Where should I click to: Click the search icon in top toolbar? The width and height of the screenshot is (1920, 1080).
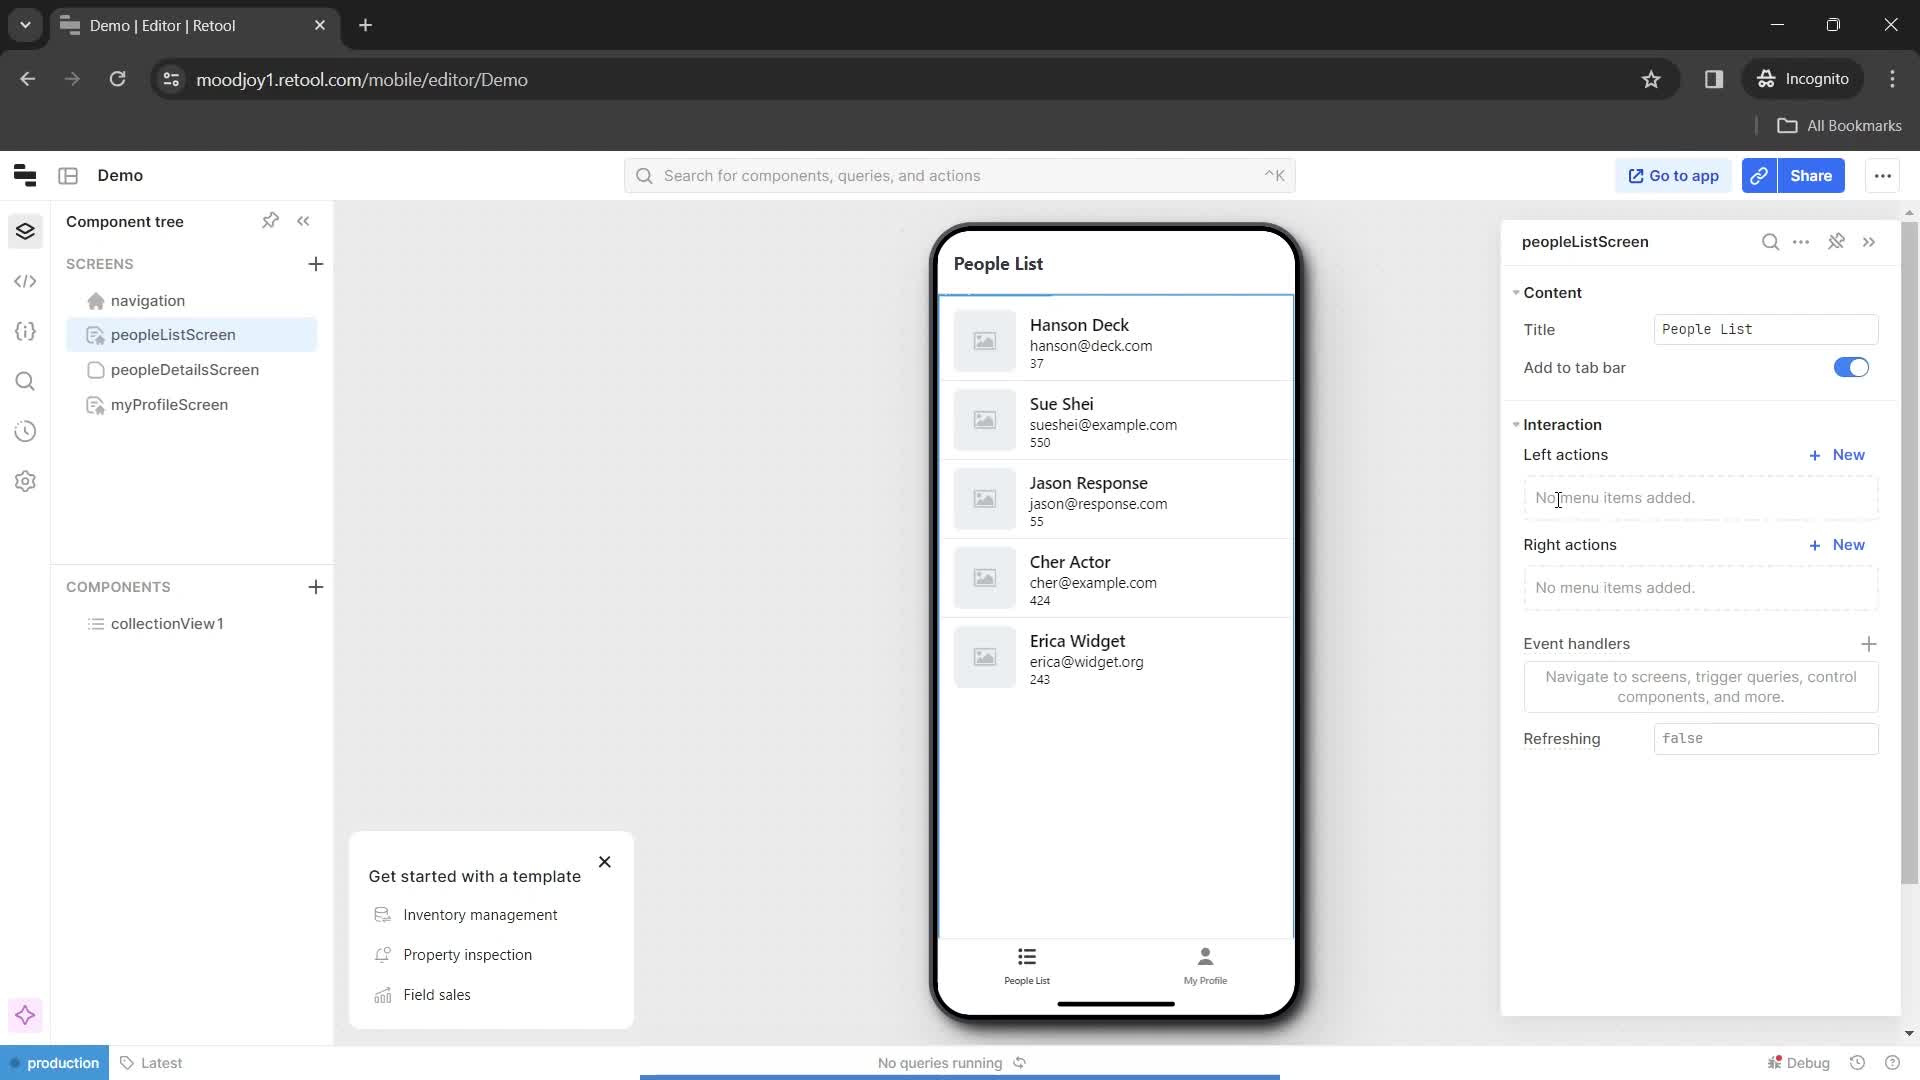coord(645,175)
